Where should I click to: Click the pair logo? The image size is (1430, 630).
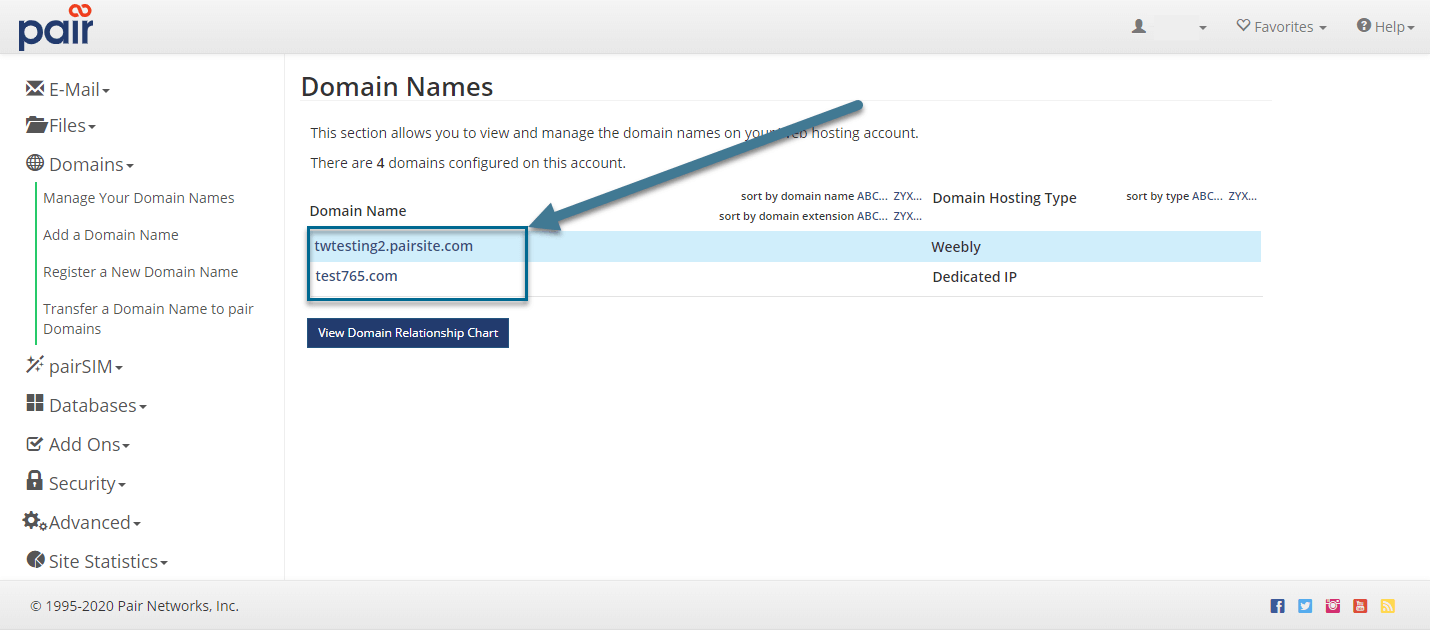55,27
